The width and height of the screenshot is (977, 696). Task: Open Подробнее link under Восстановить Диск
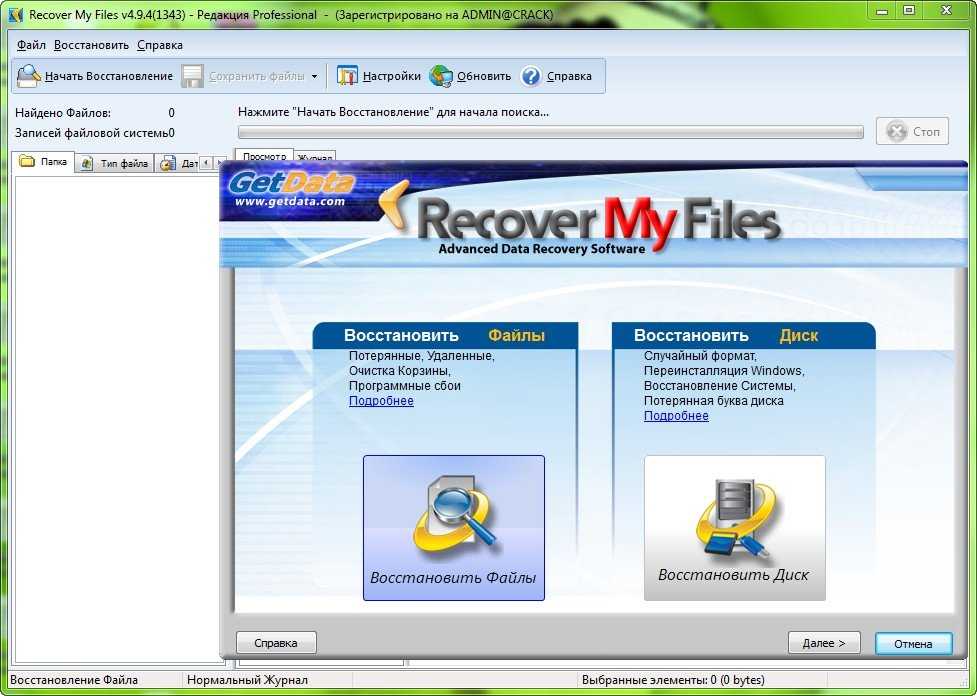pyautogui.click(x=676, y=416)
